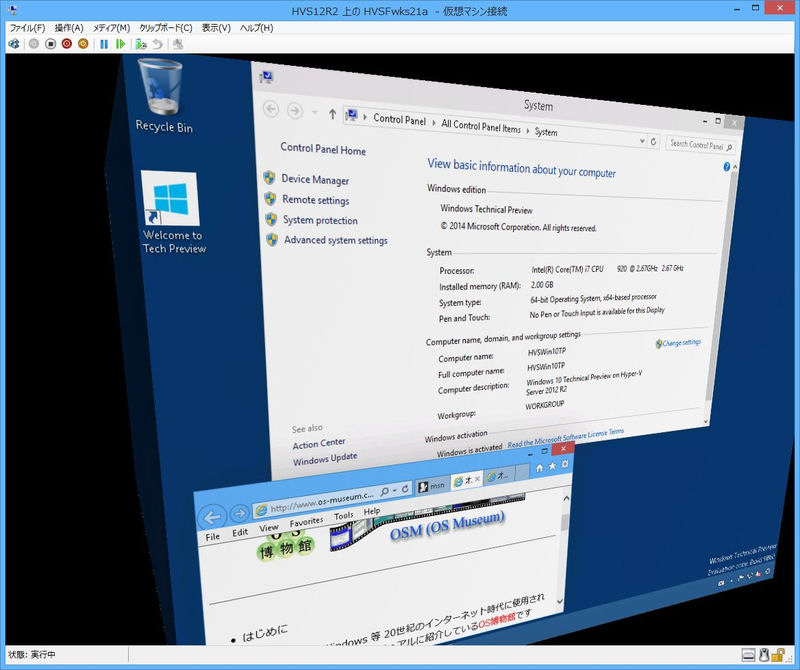The image size is (800, 670).
Task: Refresh the page in Internet Explorer
Action: click(x=405, y=488)
